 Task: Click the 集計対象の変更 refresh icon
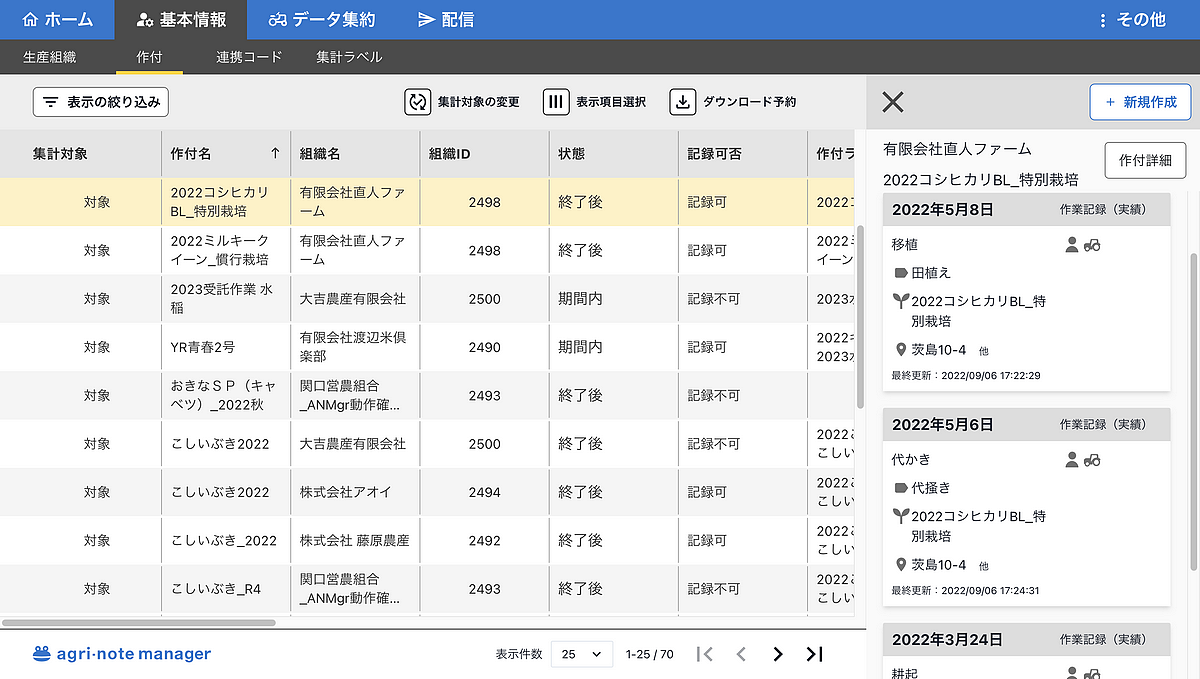tap(417, 102)
